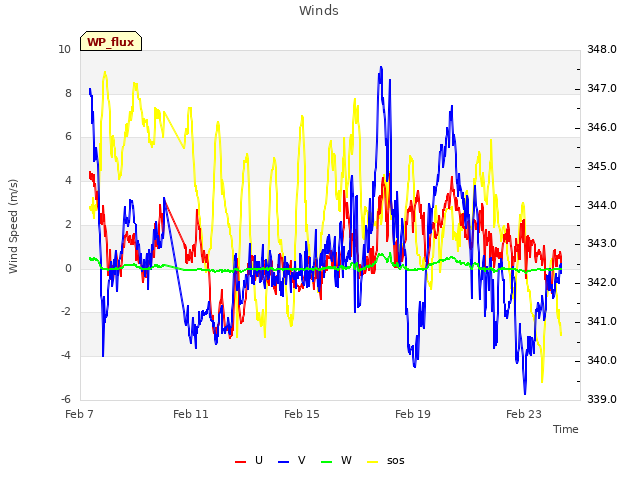Click the 342.0 right axis label
The image size is (640, 480).
[x=602, y=282]
